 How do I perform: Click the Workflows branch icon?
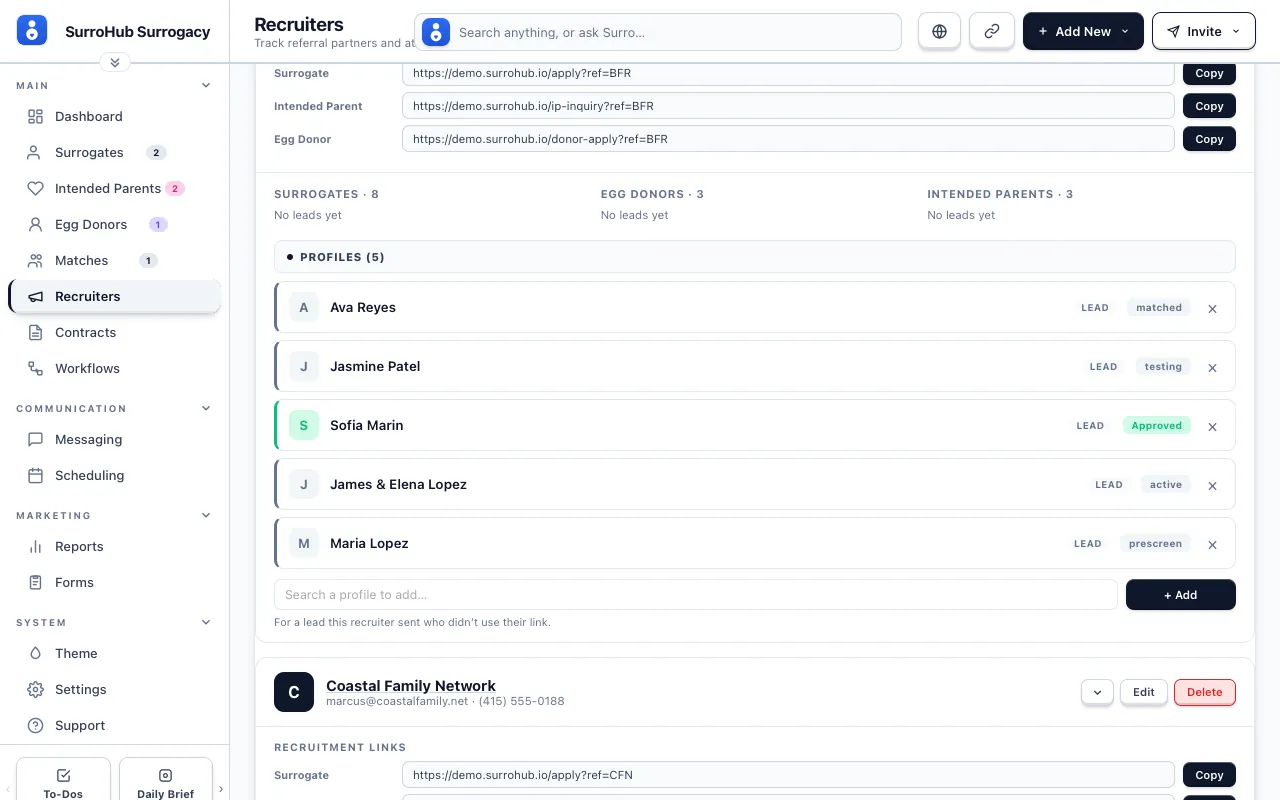35,369
